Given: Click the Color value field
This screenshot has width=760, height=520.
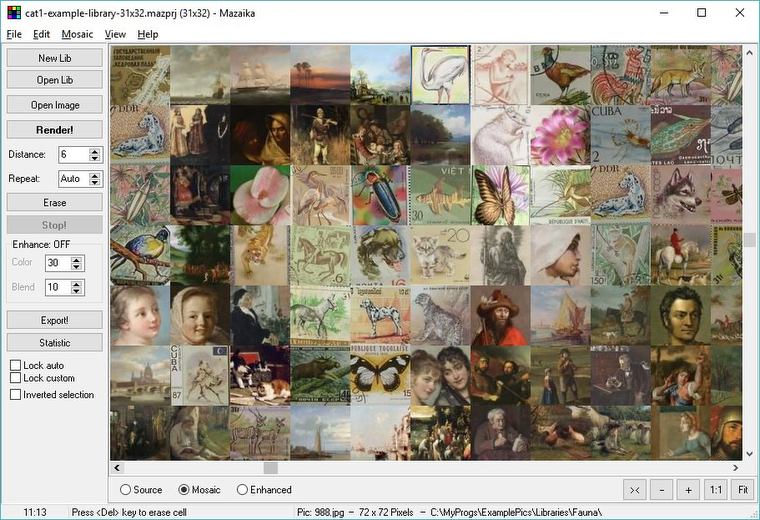Looking at the screenshot, I should 58,263.
